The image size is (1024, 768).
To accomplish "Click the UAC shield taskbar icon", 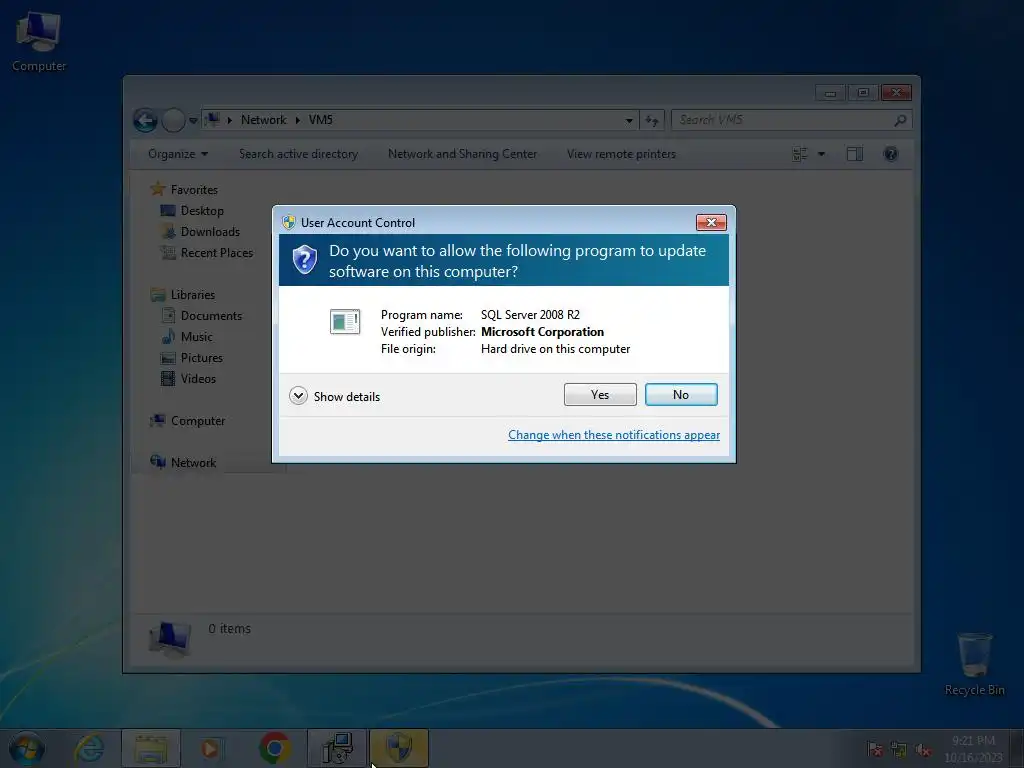I will point(399,748).
